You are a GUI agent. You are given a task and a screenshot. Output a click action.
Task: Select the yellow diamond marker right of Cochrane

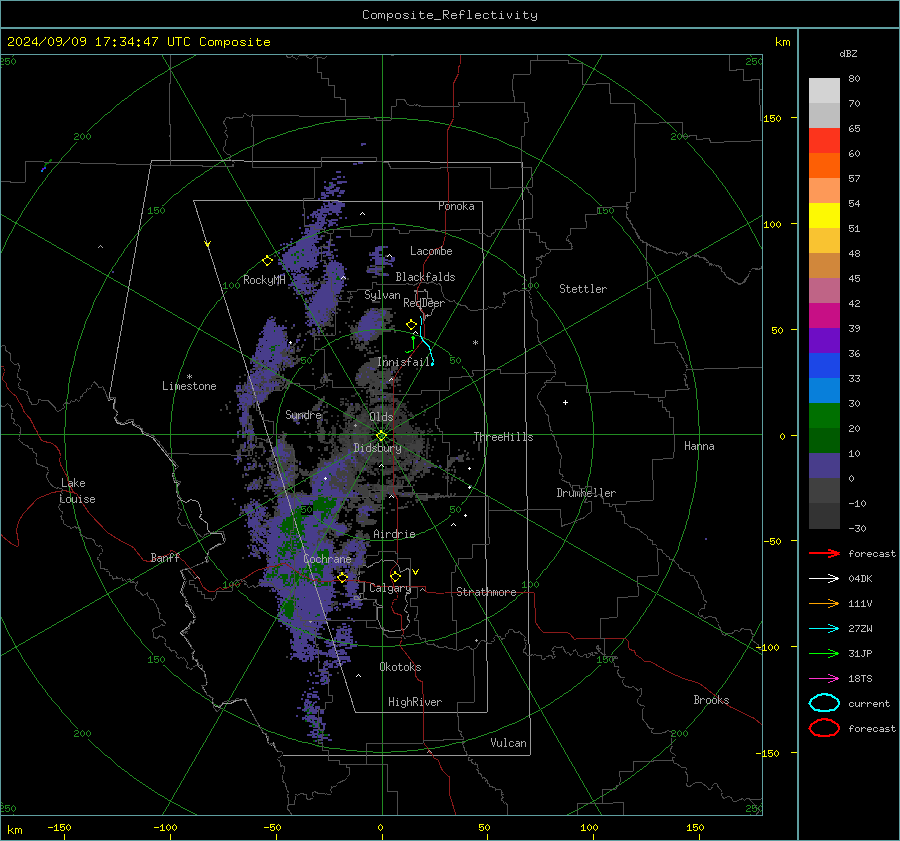(x=343, y=578)
